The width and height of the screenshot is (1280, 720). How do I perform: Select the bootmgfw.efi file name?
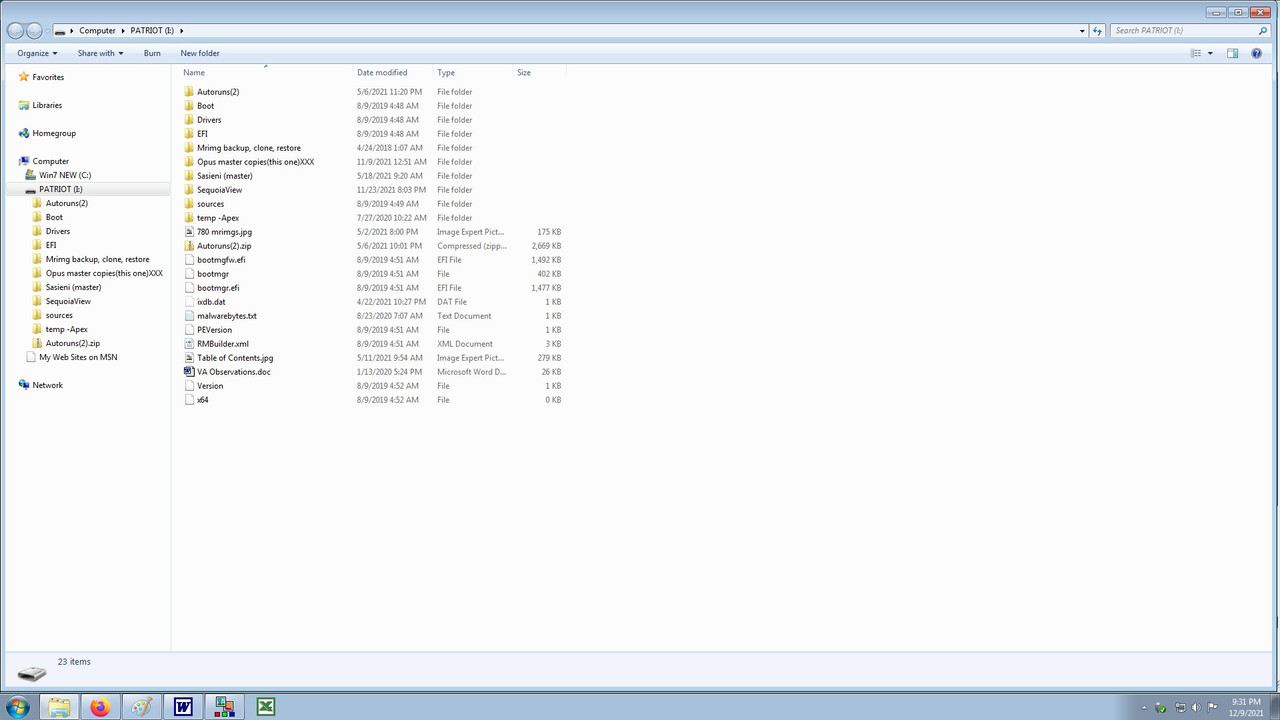tap(221, 260)
